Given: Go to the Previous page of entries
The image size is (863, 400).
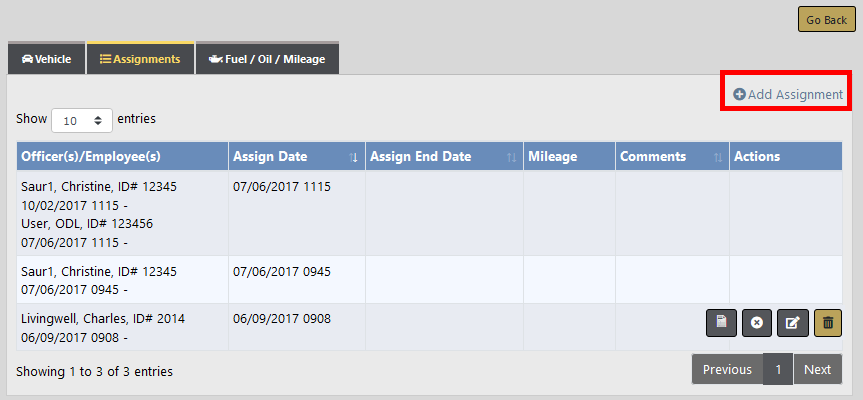Looking at the screenshot, I should click(727, 369).
